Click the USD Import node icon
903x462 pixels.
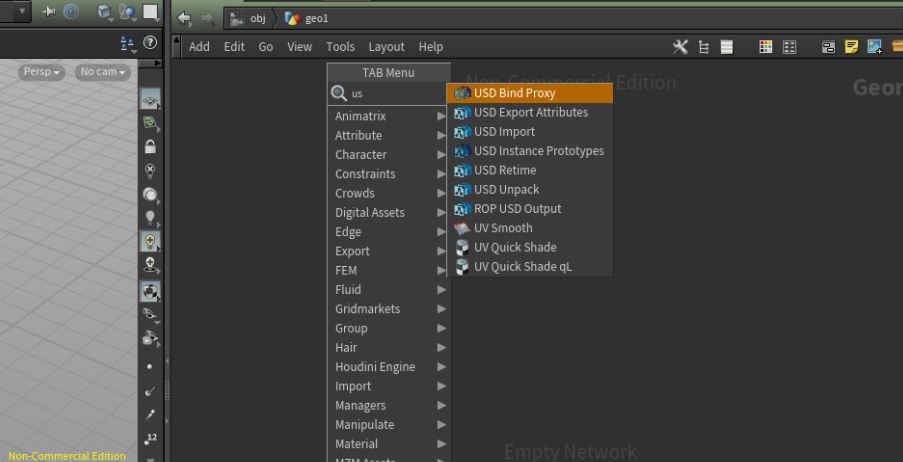click(462, 132)
